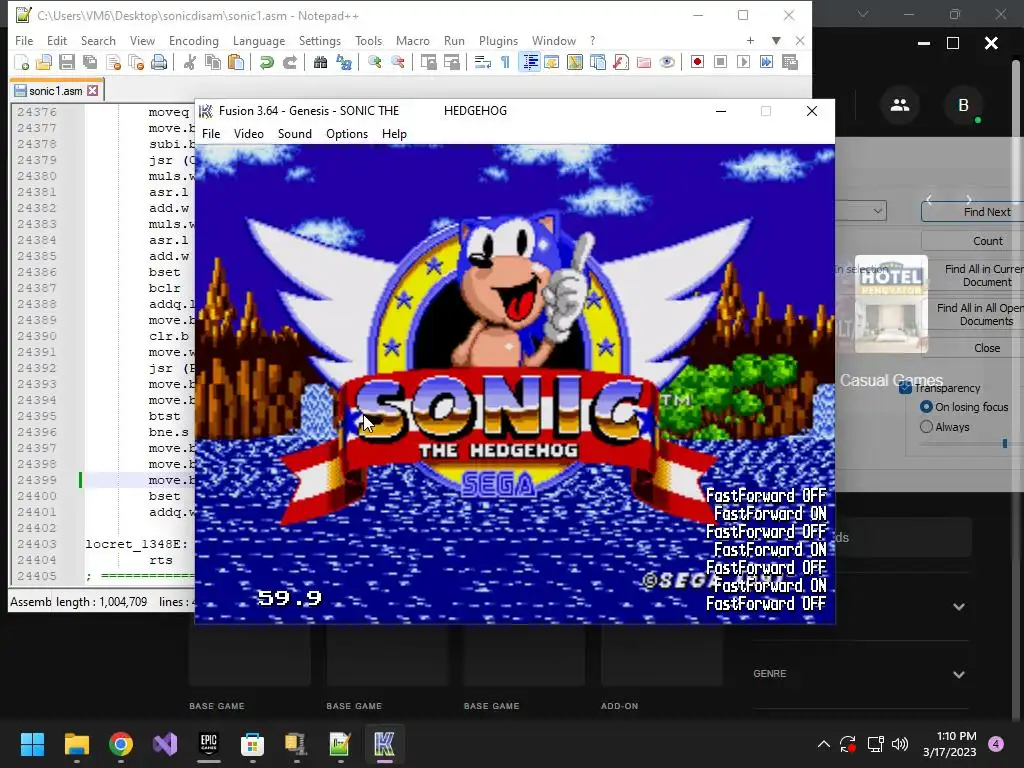Undo with the green arrow icon

(266, 62)
